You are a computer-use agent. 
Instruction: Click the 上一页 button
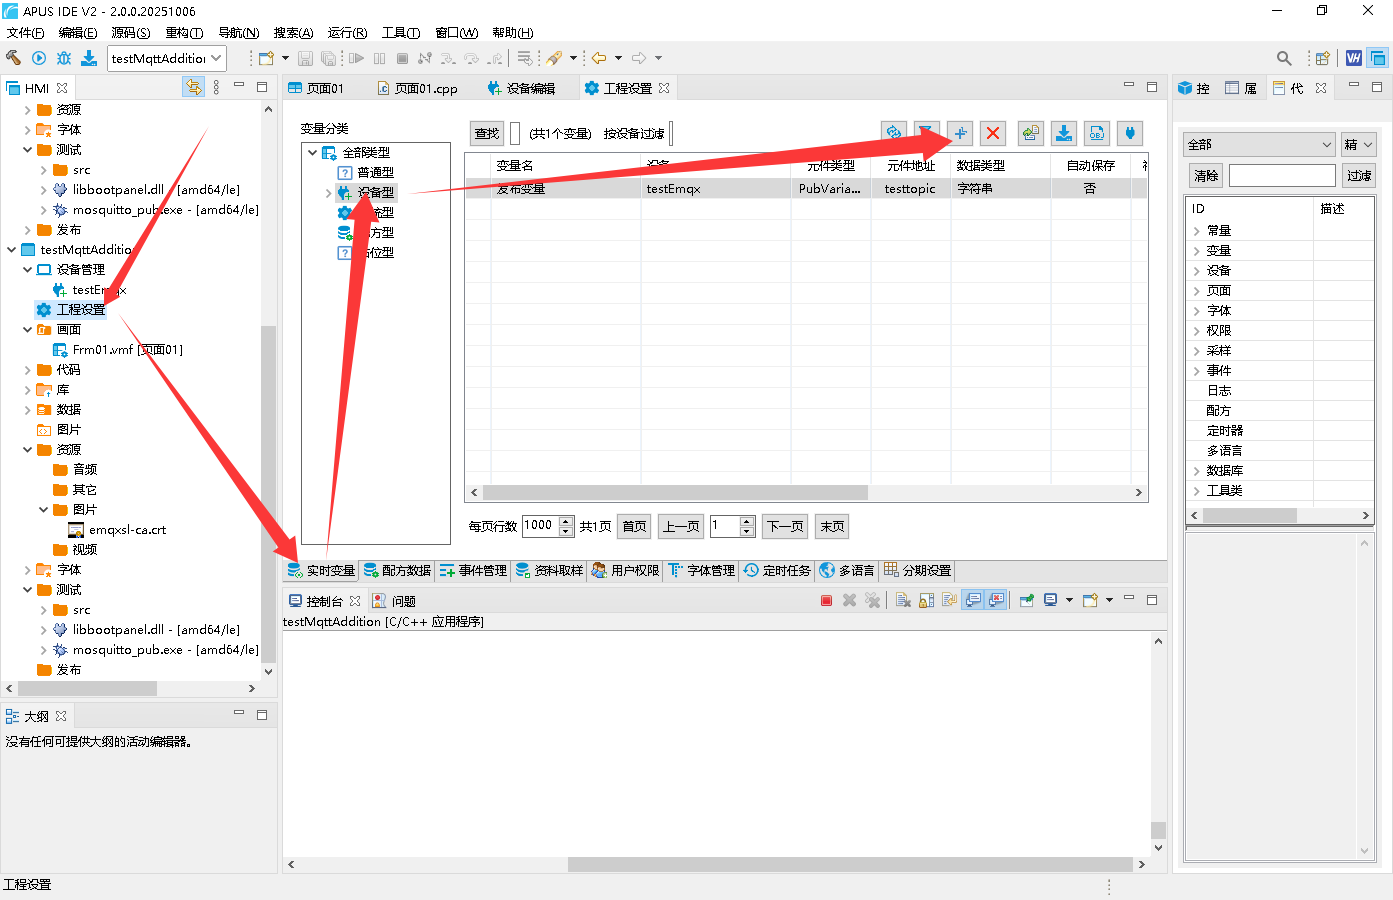(682, 526)
